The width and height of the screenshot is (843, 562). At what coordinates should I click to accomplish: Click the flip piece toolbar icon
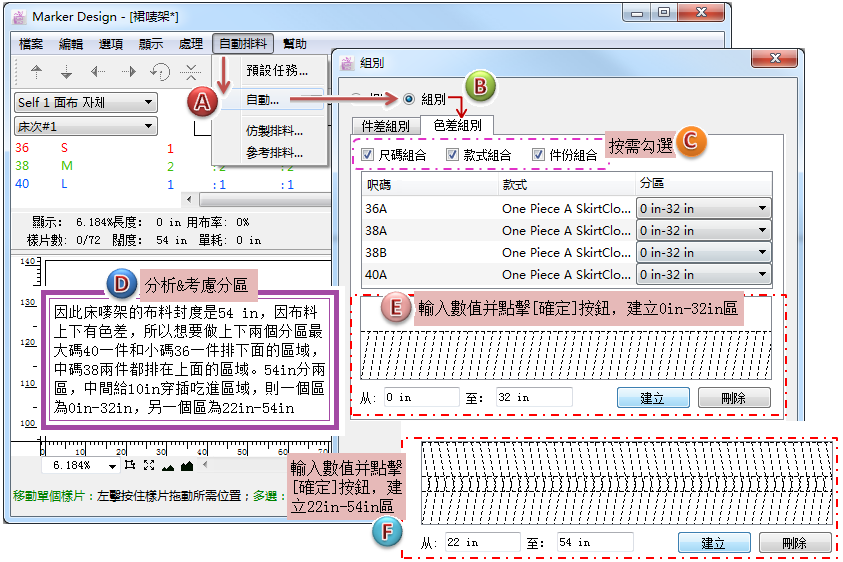[192, 72]
